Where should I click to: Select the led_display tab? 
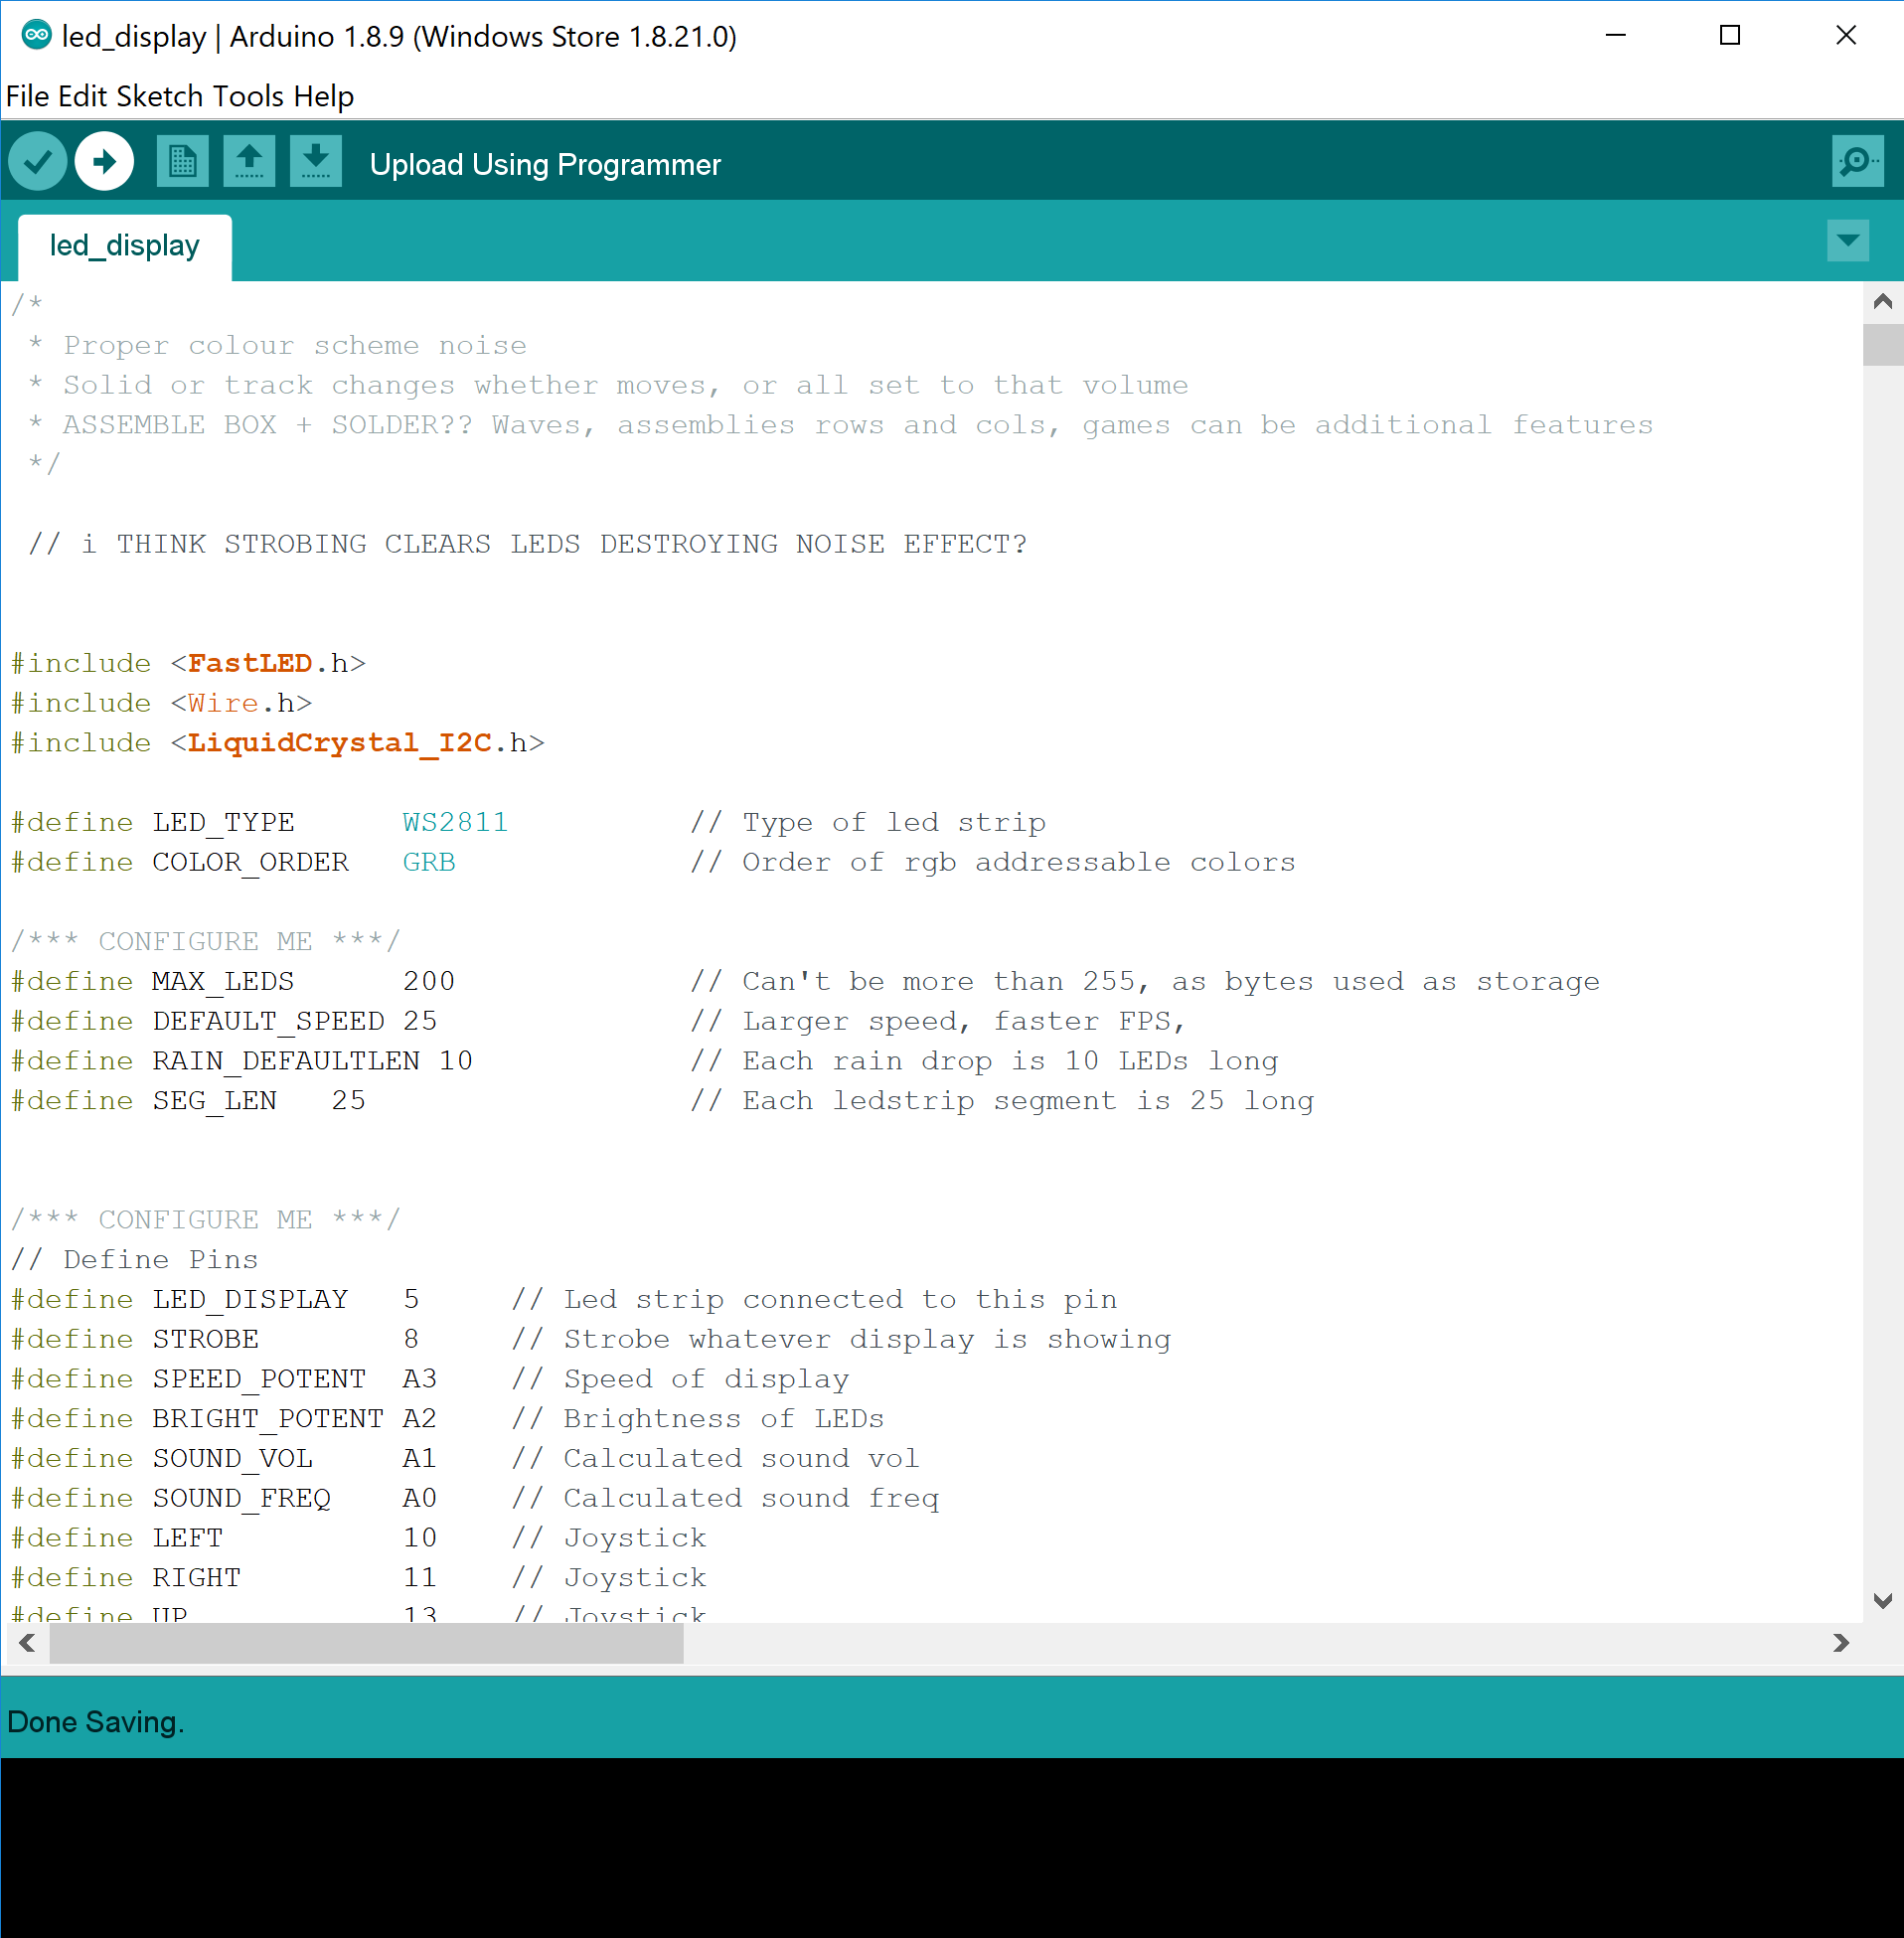(124, 246)
